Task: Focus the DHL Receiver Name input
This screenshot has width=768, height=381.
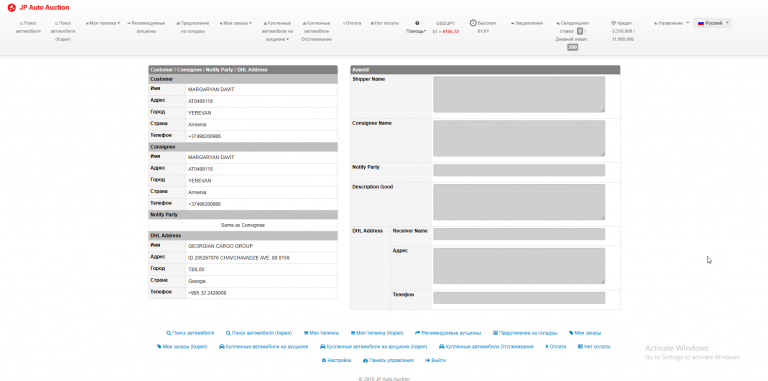Action: click(x=519, y=234)
